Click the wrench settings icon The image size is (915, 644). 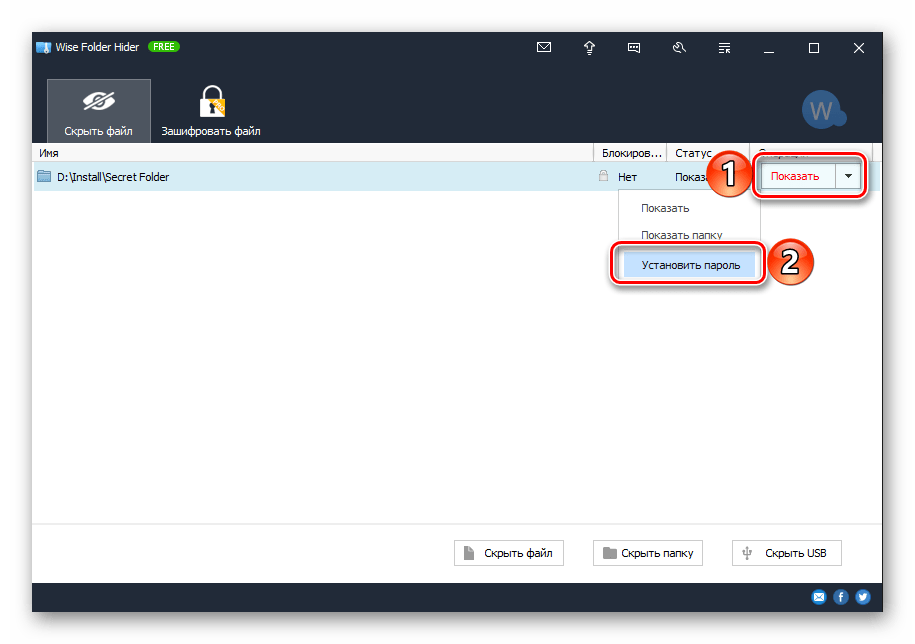pos(679,48)
